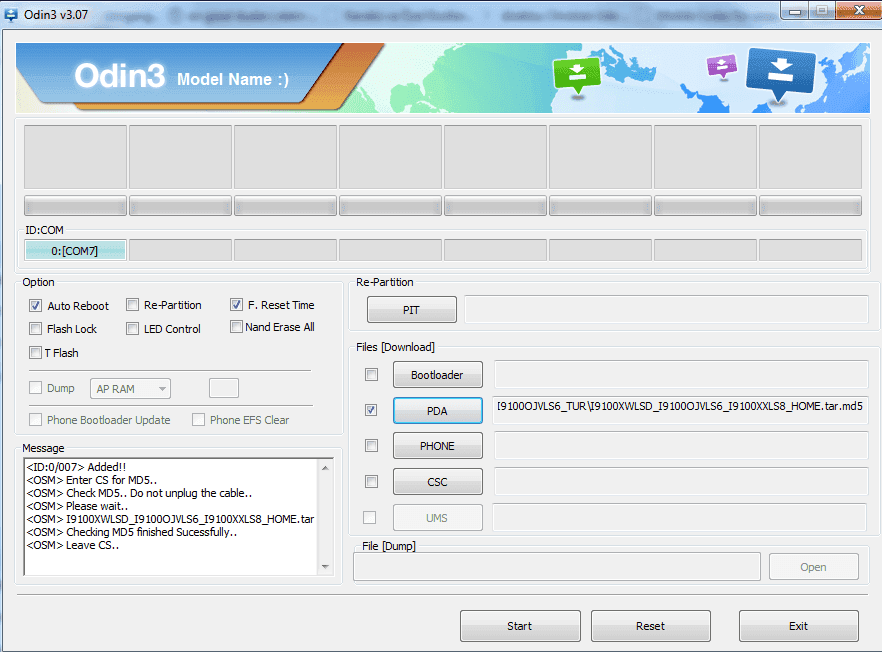Enable Nand Erase All option
The height and width of the screenshot is (652, 882).
point(237,327)
